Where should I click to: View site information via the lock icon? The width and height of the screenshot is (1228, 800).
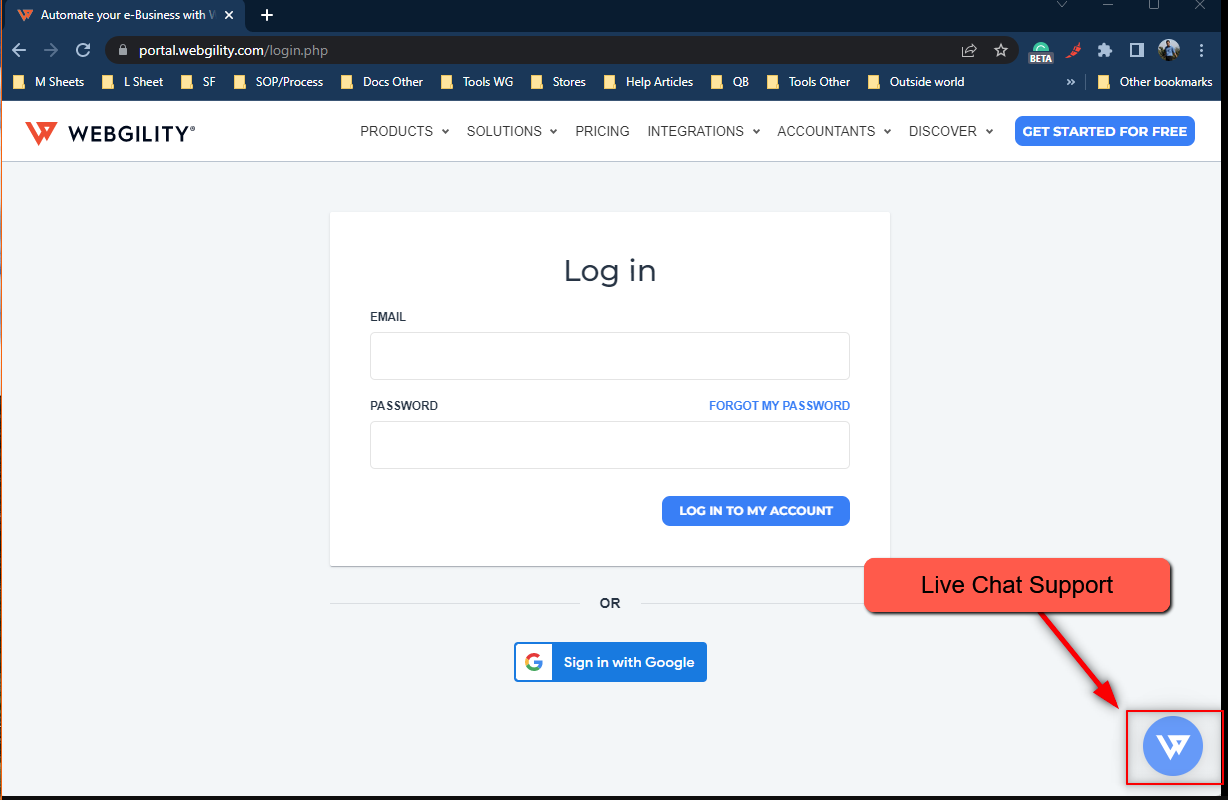pyautogui.click(x=124, y=50)
